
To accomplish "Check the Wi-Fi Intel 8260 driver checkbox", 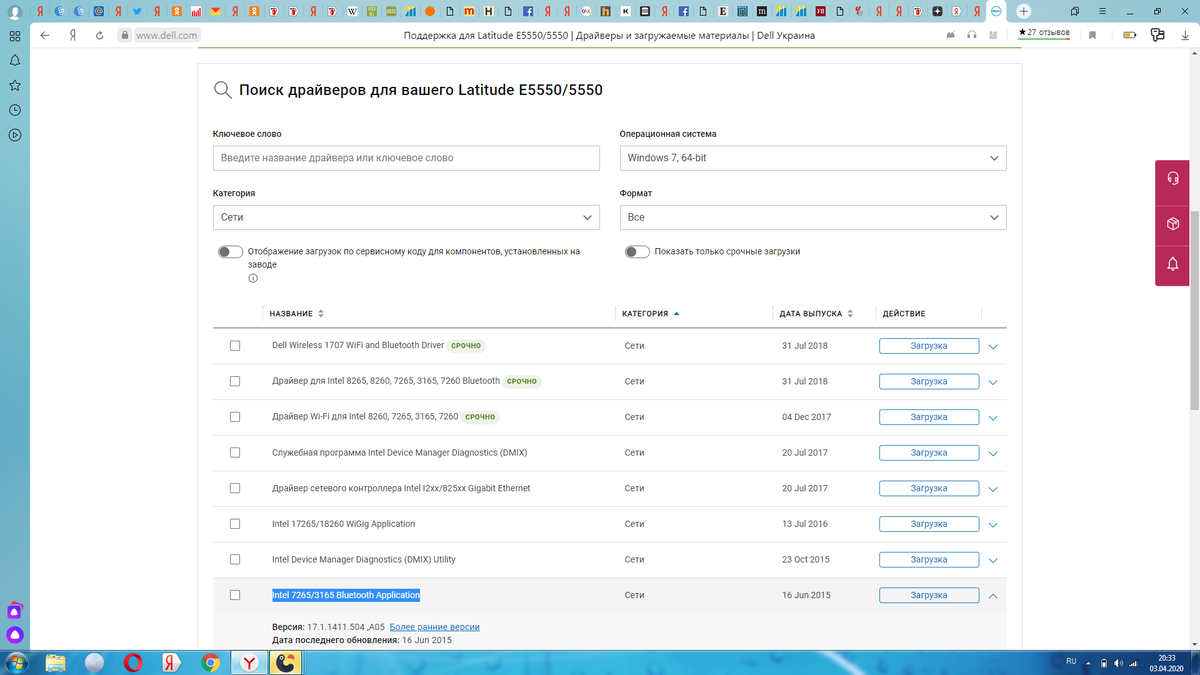I will tap(235, 417).
